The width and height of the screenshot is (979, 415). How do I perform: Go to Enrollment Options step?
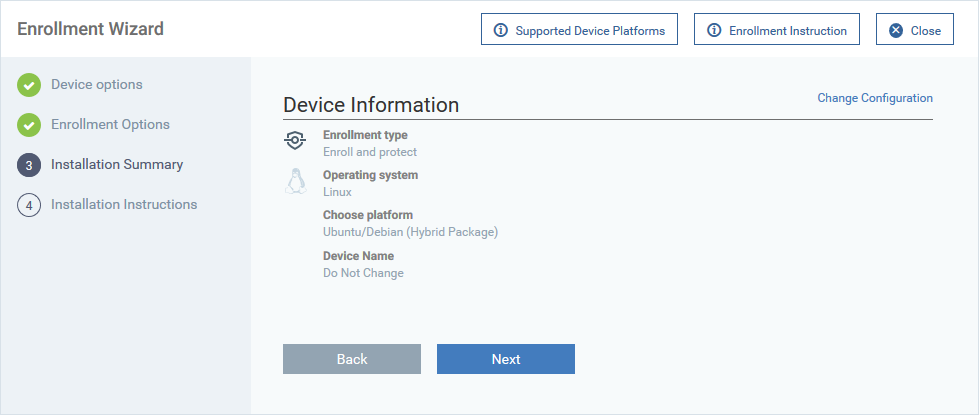(x=111, y=124)
